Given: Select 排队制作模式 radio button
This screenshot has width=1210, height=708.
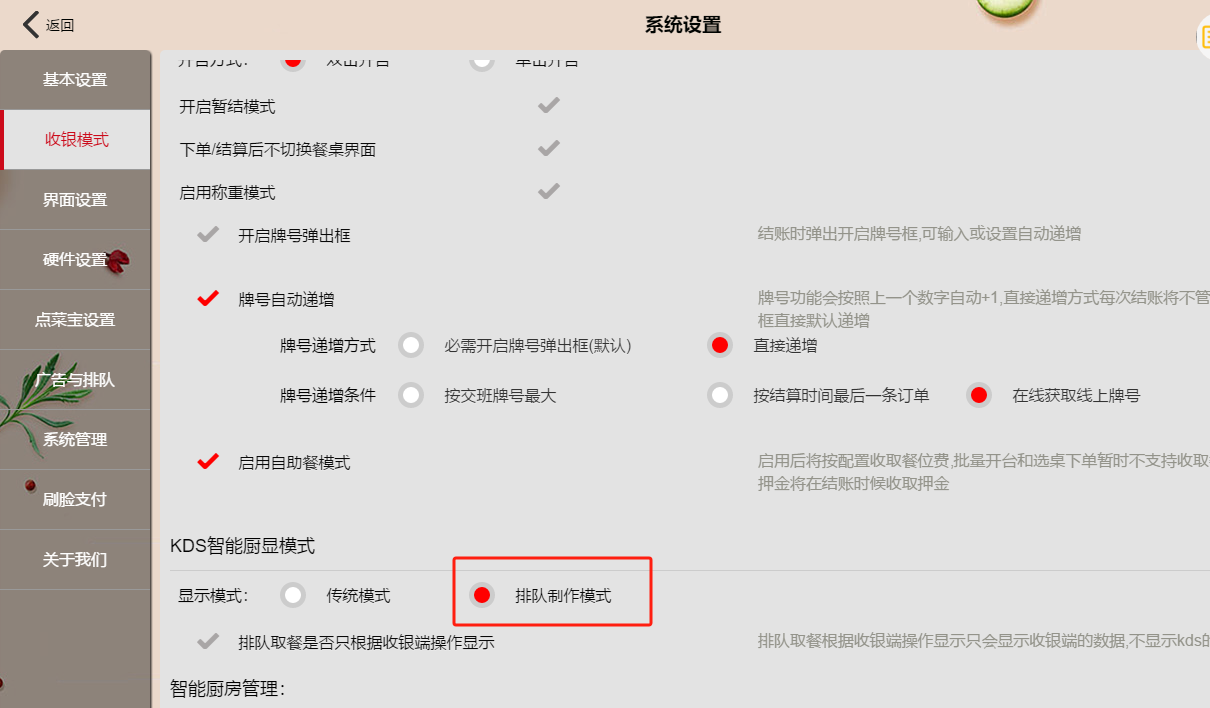Looking at the screenshot, I should tap(482, 595).
